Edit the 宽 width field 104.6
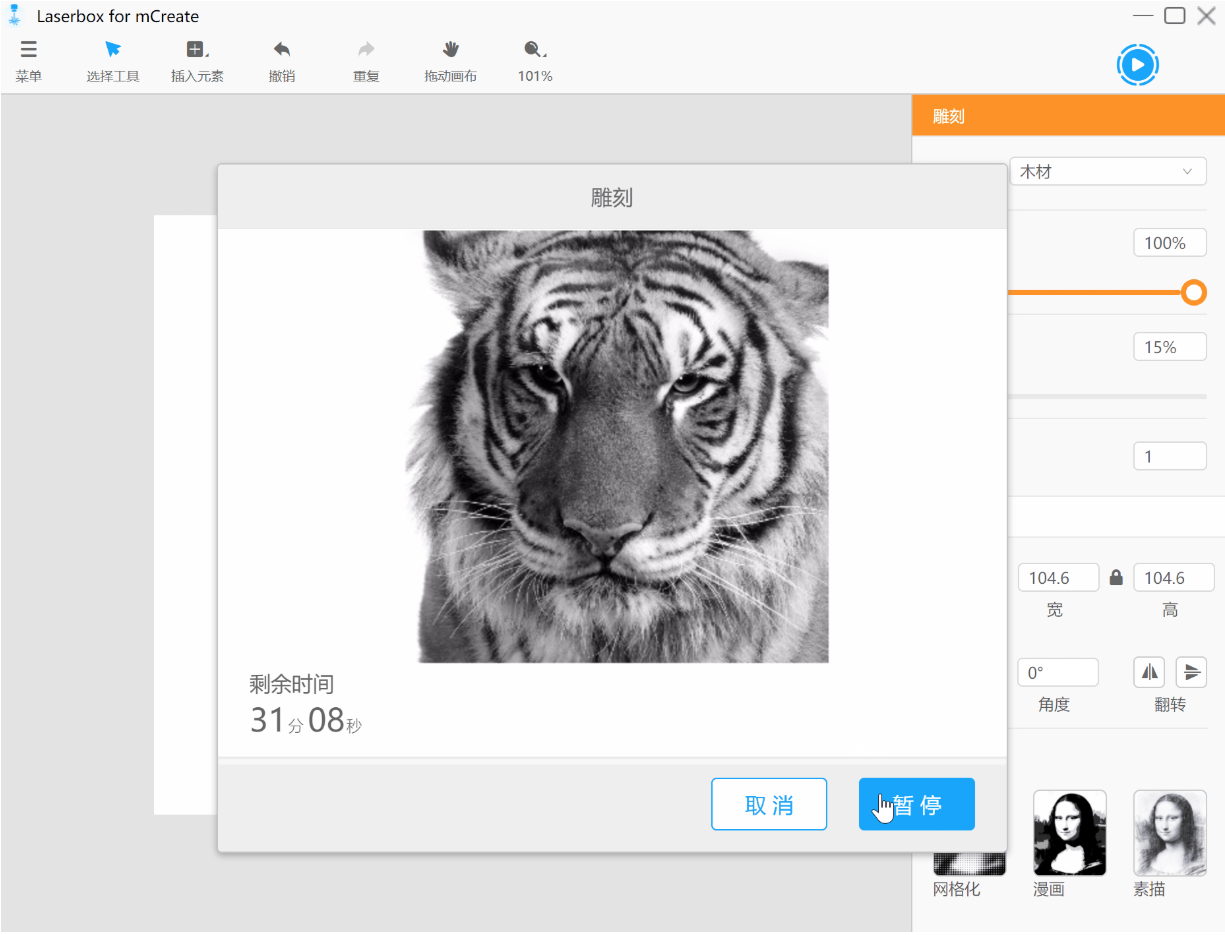 pos(1058,578)
